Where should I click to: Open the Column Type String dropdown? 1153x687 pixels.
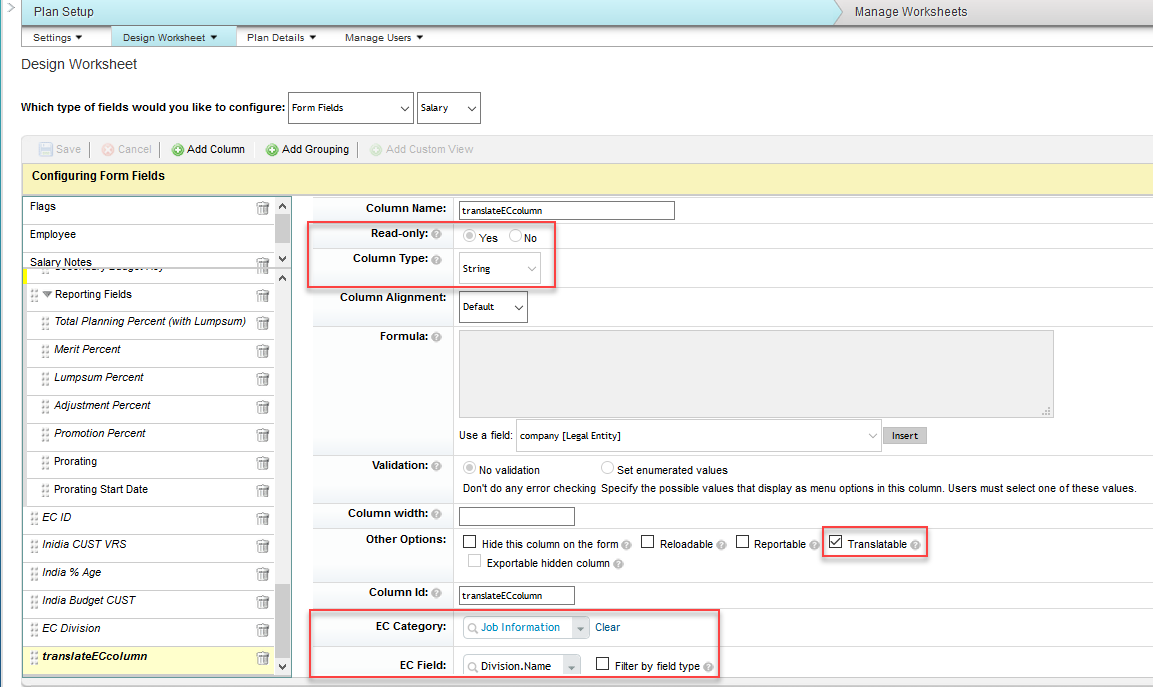tap(499, 268)
